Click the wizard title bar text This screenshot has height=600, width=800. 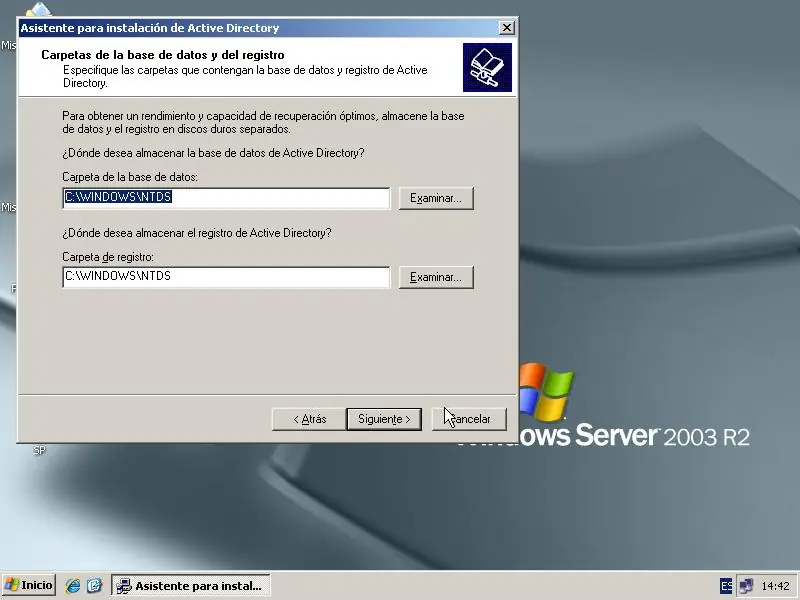click(x=149, y=28)
